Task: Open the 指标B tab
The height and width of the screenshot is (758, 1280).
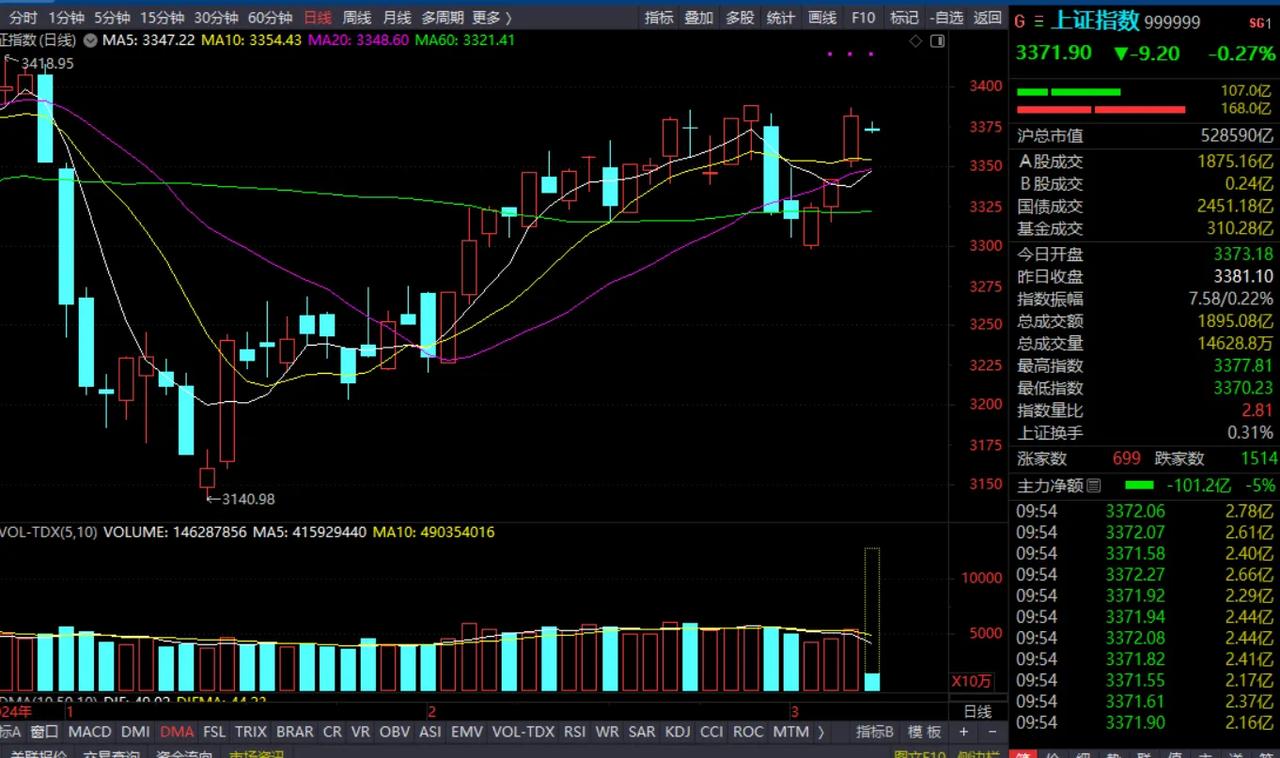Action: tap(875, 732)
